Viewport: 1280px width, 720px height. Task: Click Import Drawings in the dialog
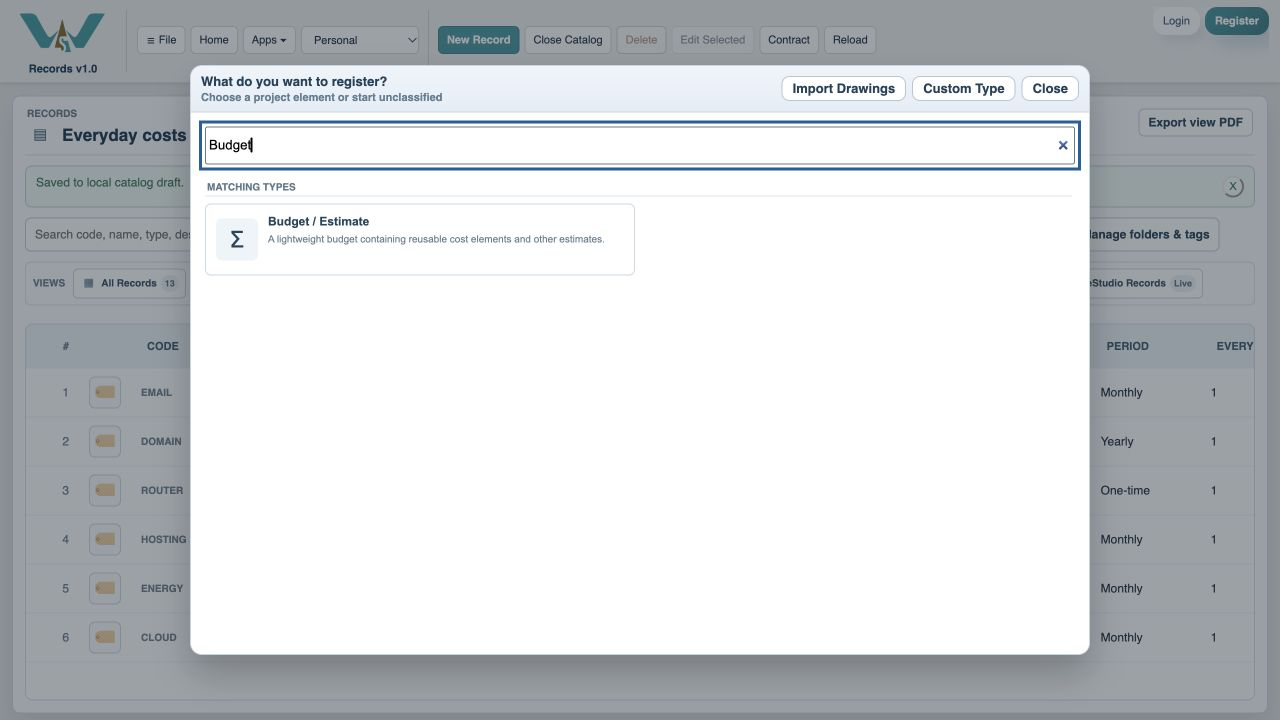844,88
